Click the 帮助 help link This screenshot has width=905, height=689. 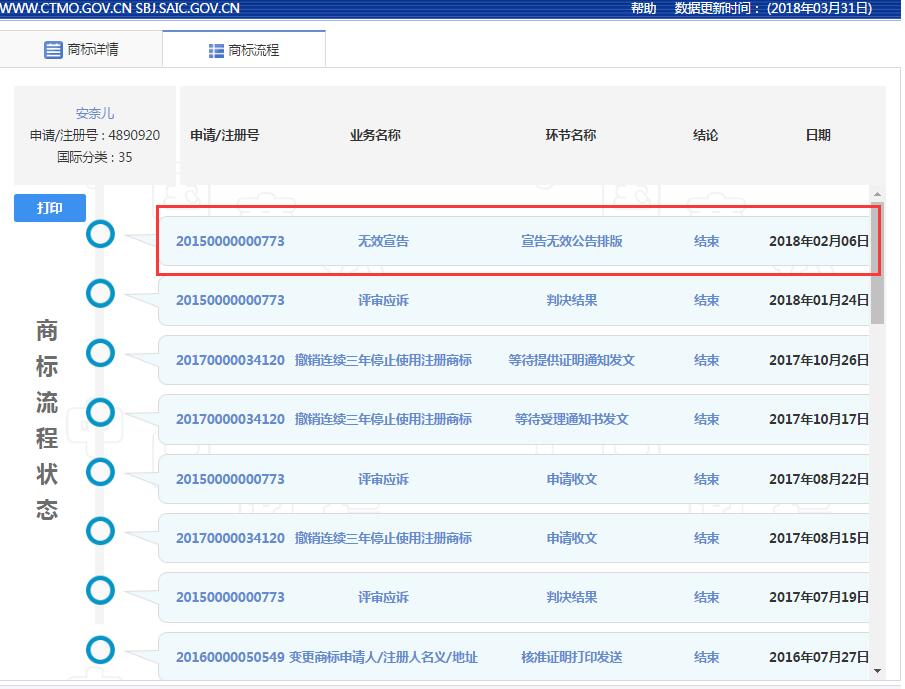[642, 8]
